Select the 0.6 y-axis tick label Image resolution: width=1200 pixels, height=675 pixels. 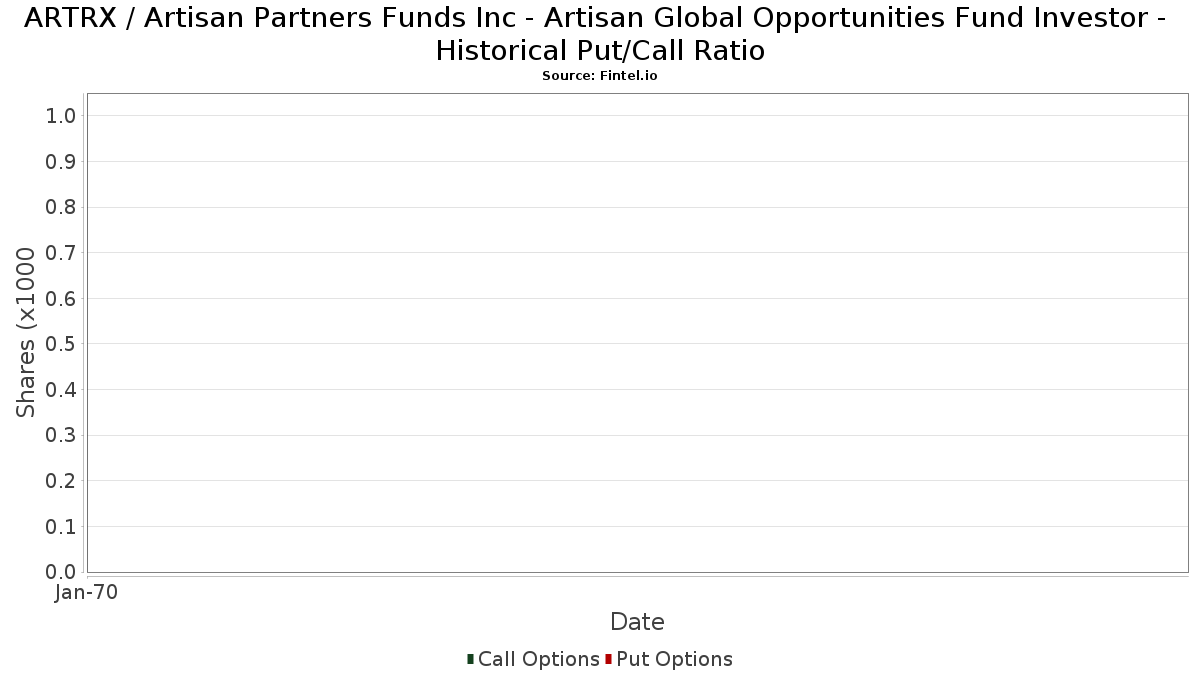click(x=61, y=299)
